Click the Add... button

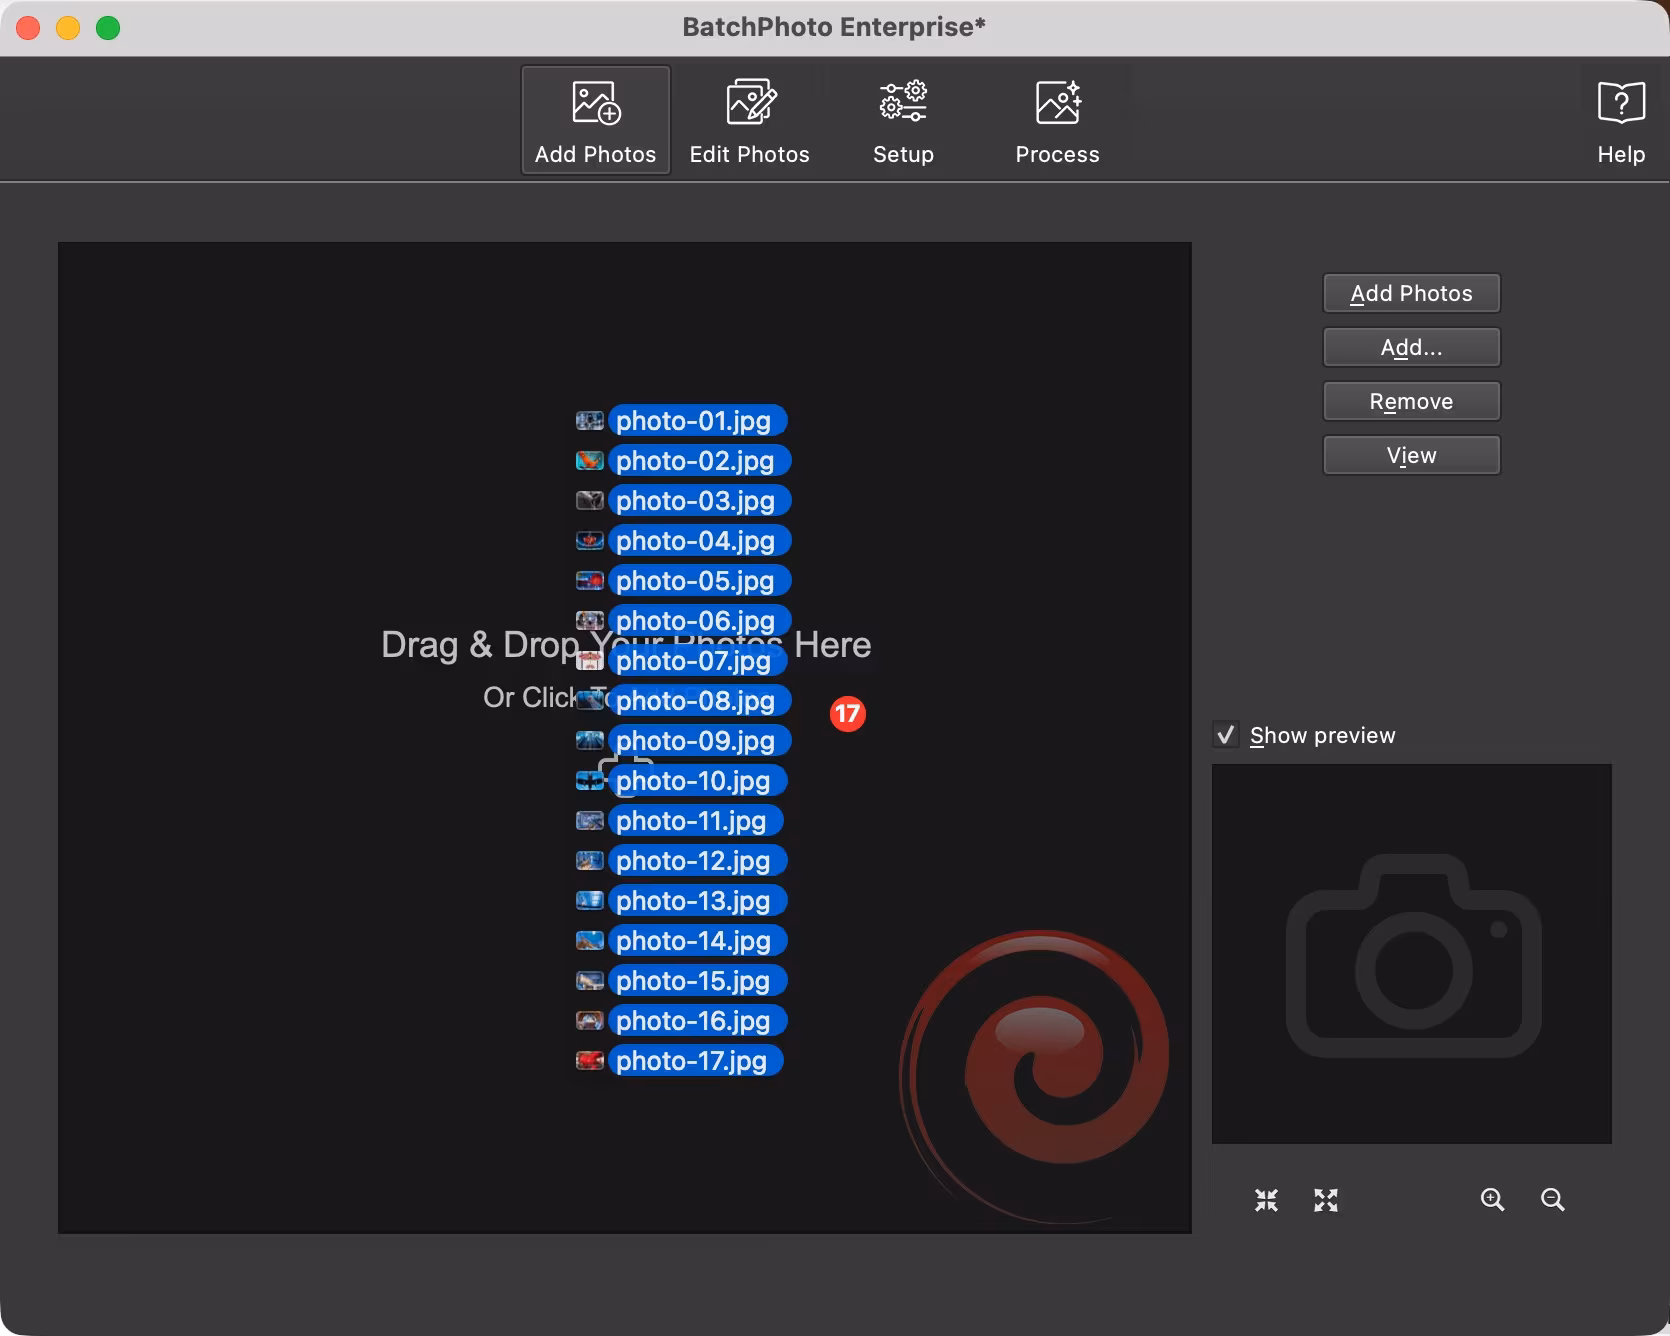[1411, 347]
